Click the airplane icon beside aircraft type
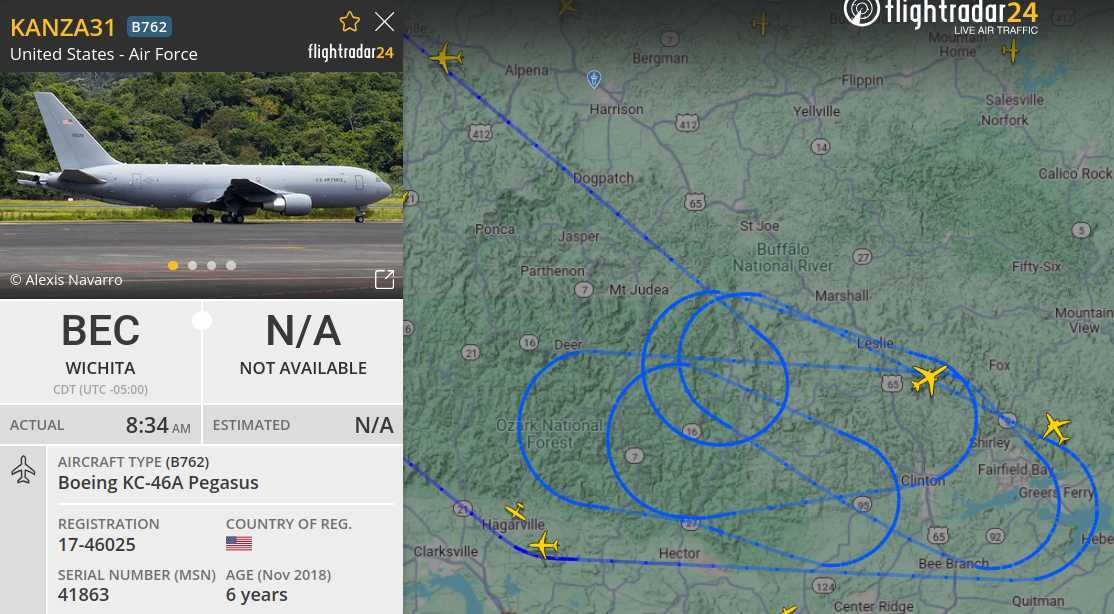Screen dimensions: 1114x614 [x=23, y=470]
